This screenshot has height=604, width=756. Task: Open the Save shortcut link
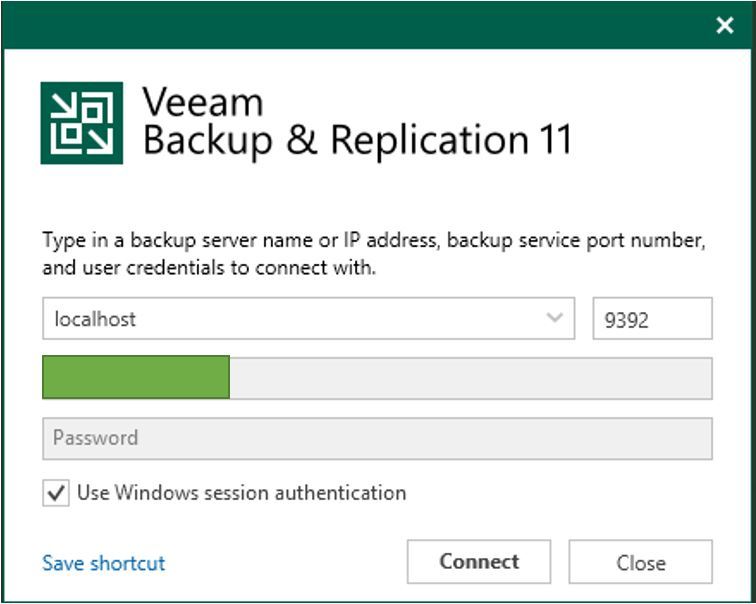(x=104, y=563)
